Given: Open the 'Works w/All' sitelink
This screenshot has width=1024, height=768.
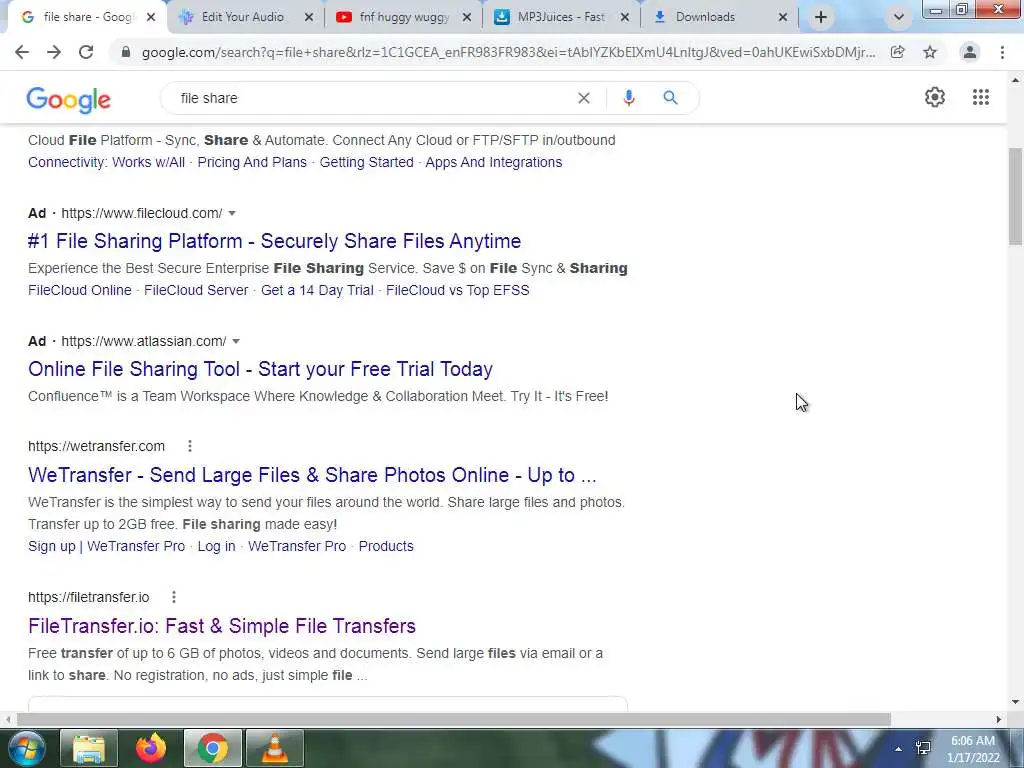Looking at the screenshot, I should [148, 162].
